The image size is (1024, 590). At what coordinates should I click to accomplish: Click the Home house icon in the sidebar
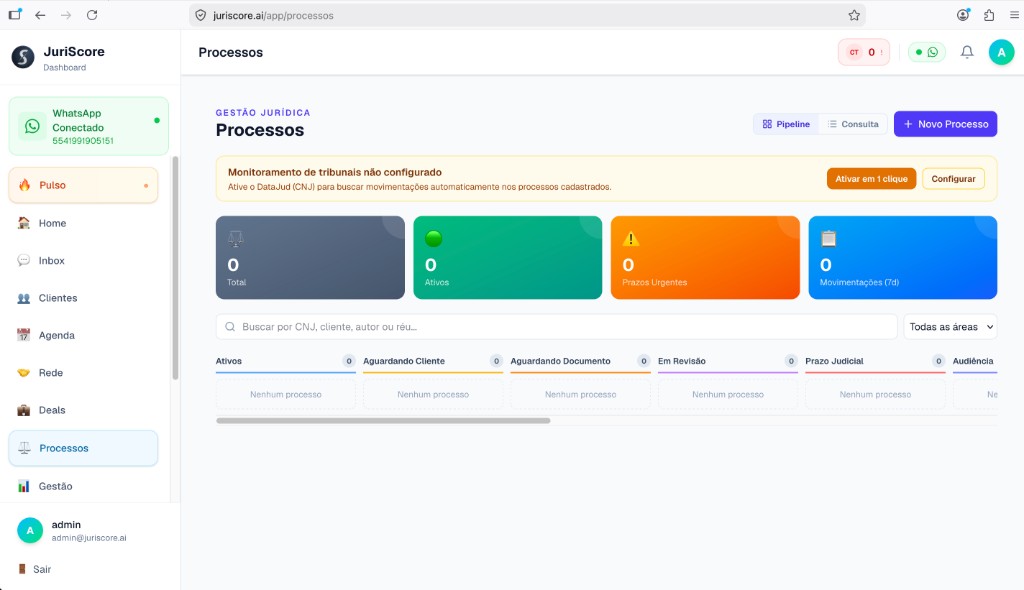[24, 223]
